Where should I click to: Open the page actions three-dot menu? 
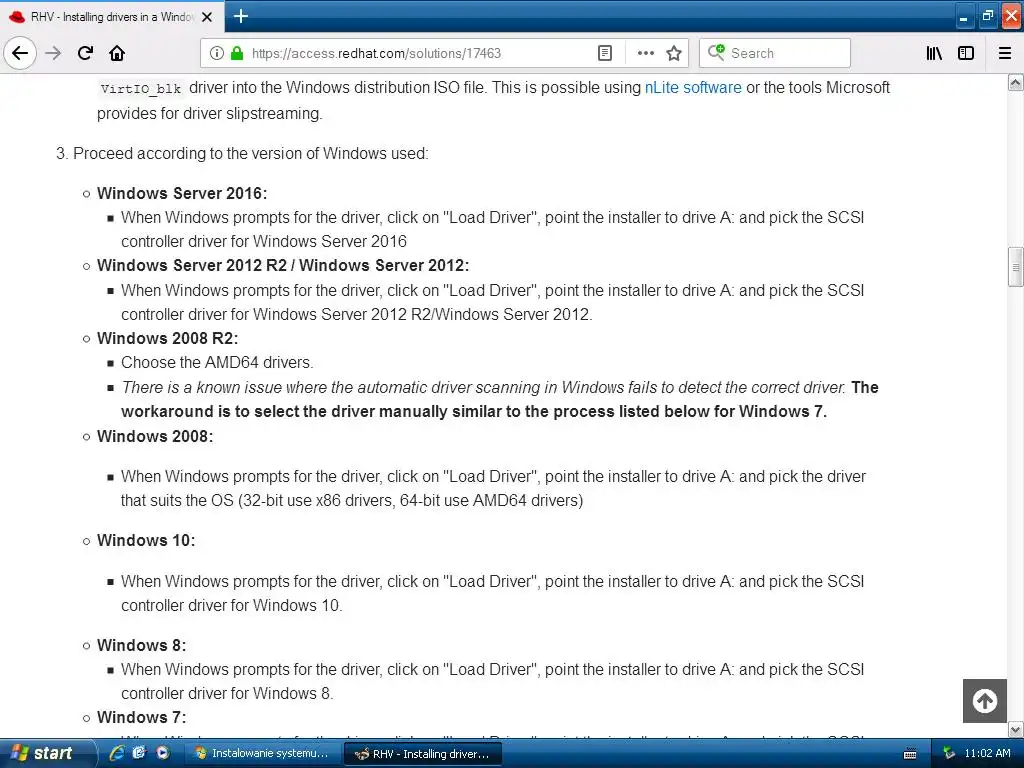point(645,53)
